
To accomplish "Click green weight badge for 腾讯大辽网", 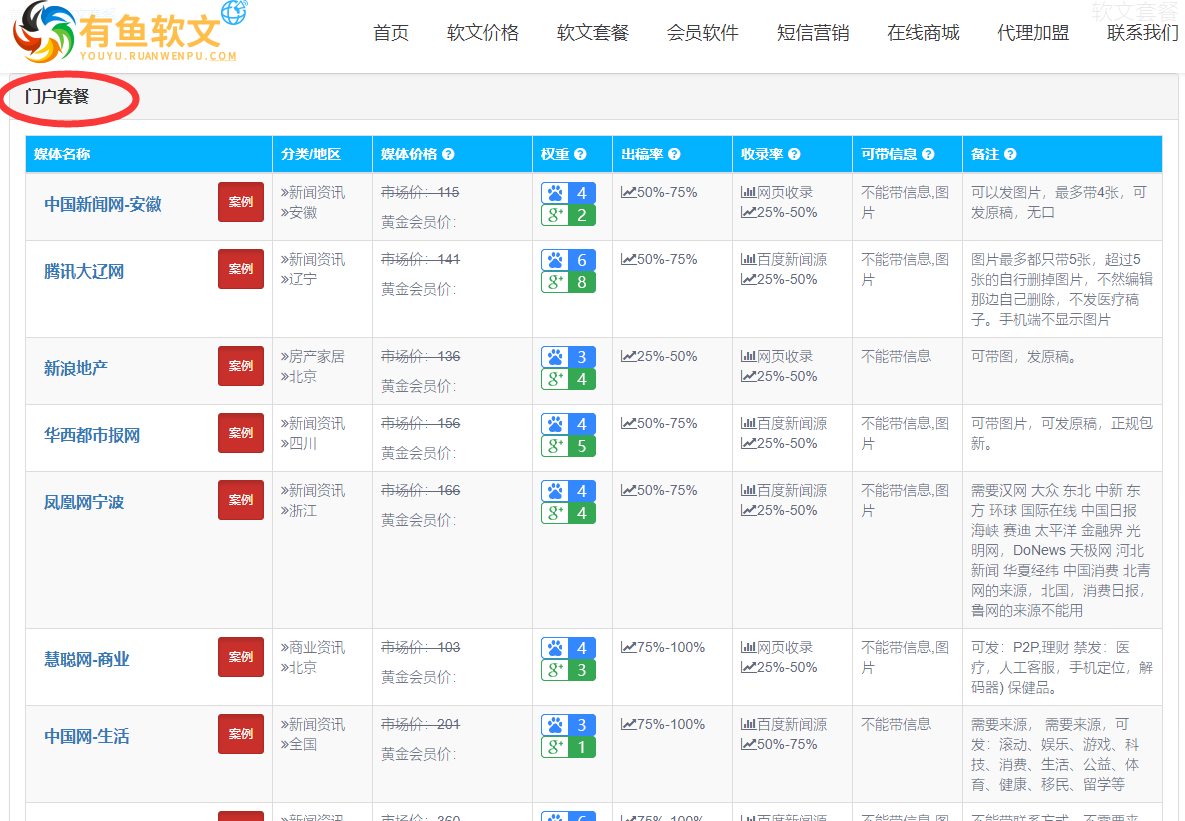I will 568,282.
